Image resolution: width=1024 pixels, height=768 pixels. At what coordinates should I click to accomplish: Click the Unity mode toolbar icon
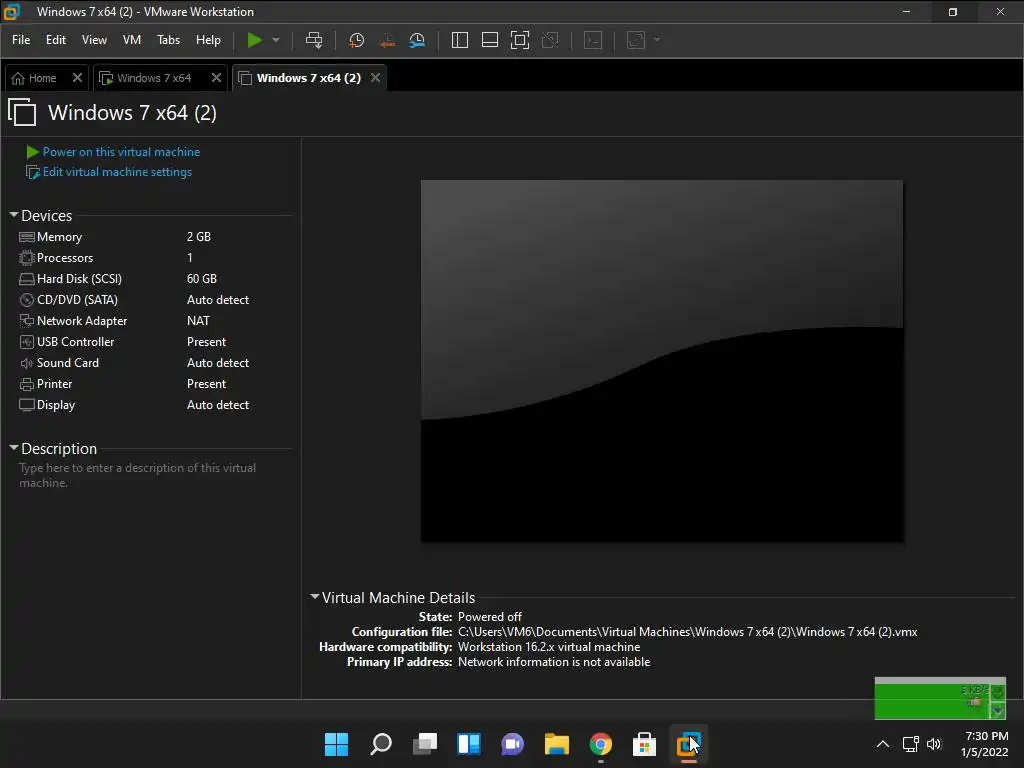pyautogui.click(x=550, y=40)
